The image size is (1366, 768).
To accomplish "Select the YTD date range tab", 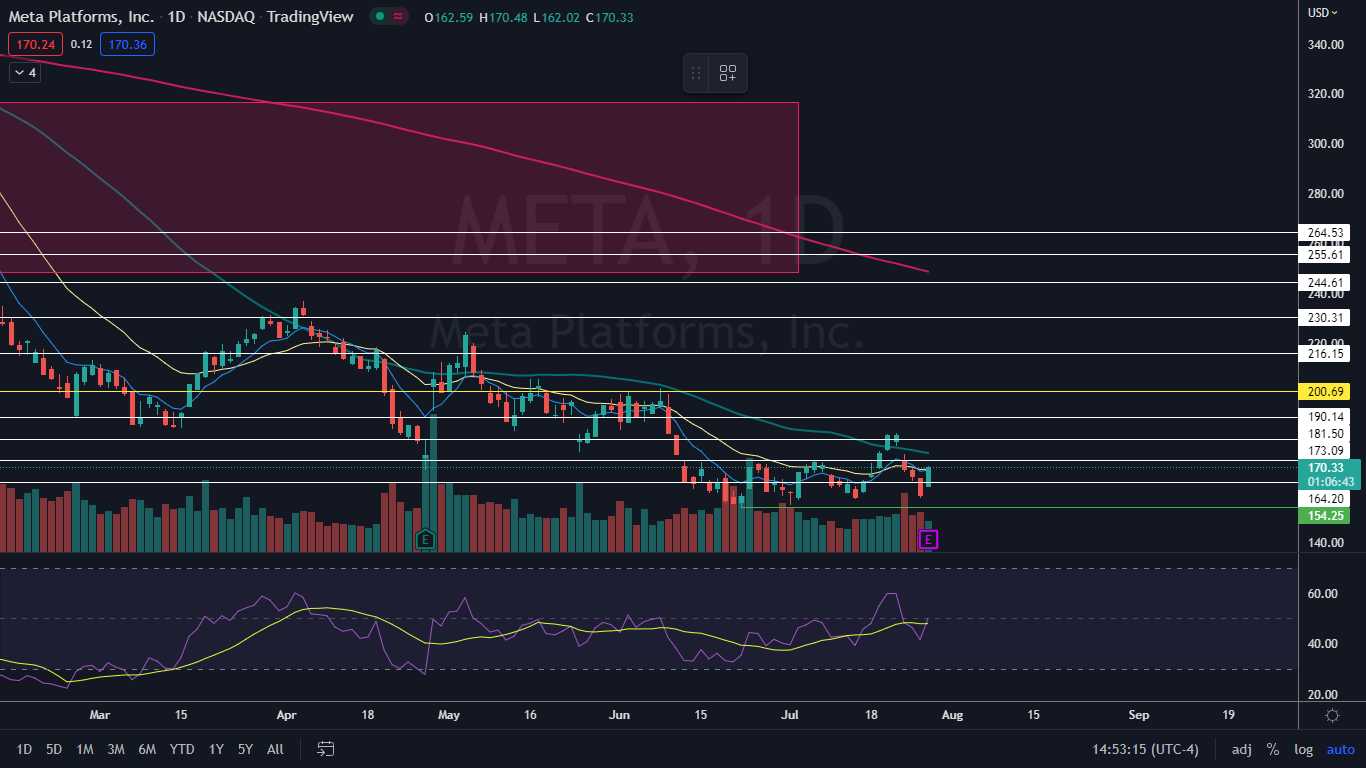I will [182, 749].
